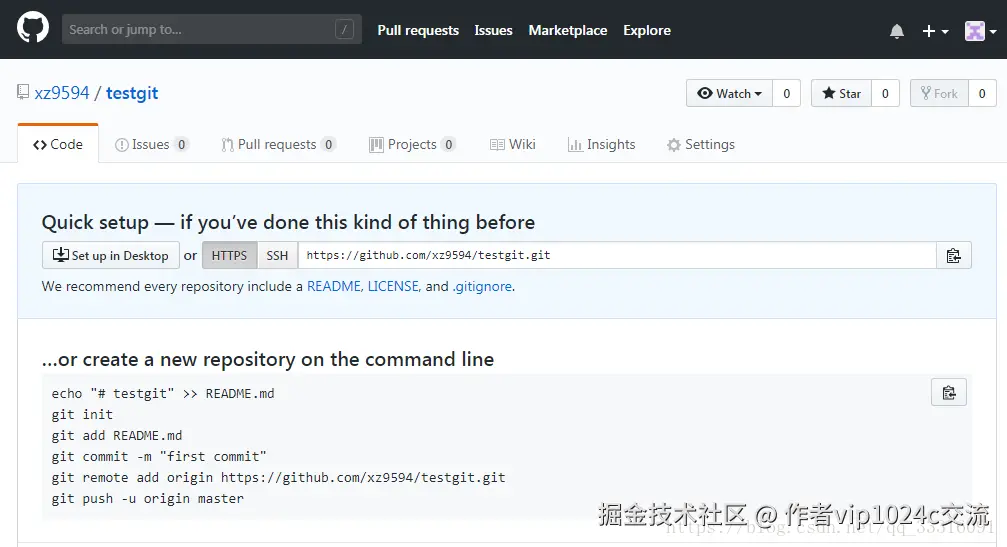1007x547 pixels.
Task: Open the xz9594 owner profile link
Action: pos(62,93)
